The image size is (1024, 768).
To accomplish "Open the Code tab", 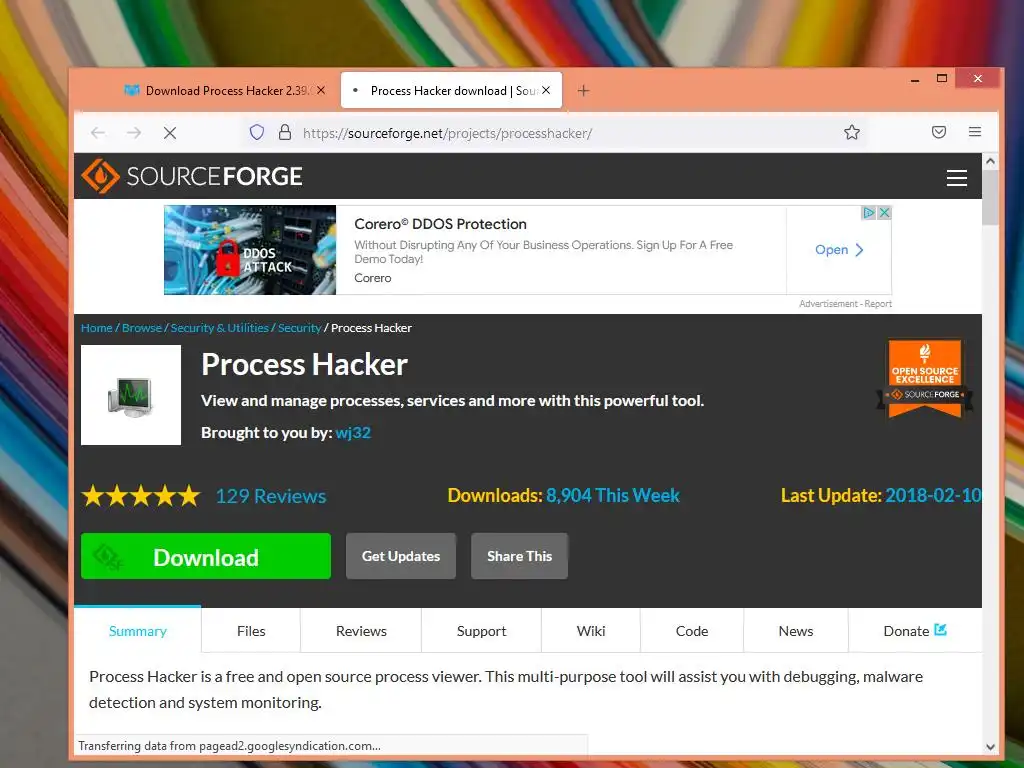I will click(692, 631).
